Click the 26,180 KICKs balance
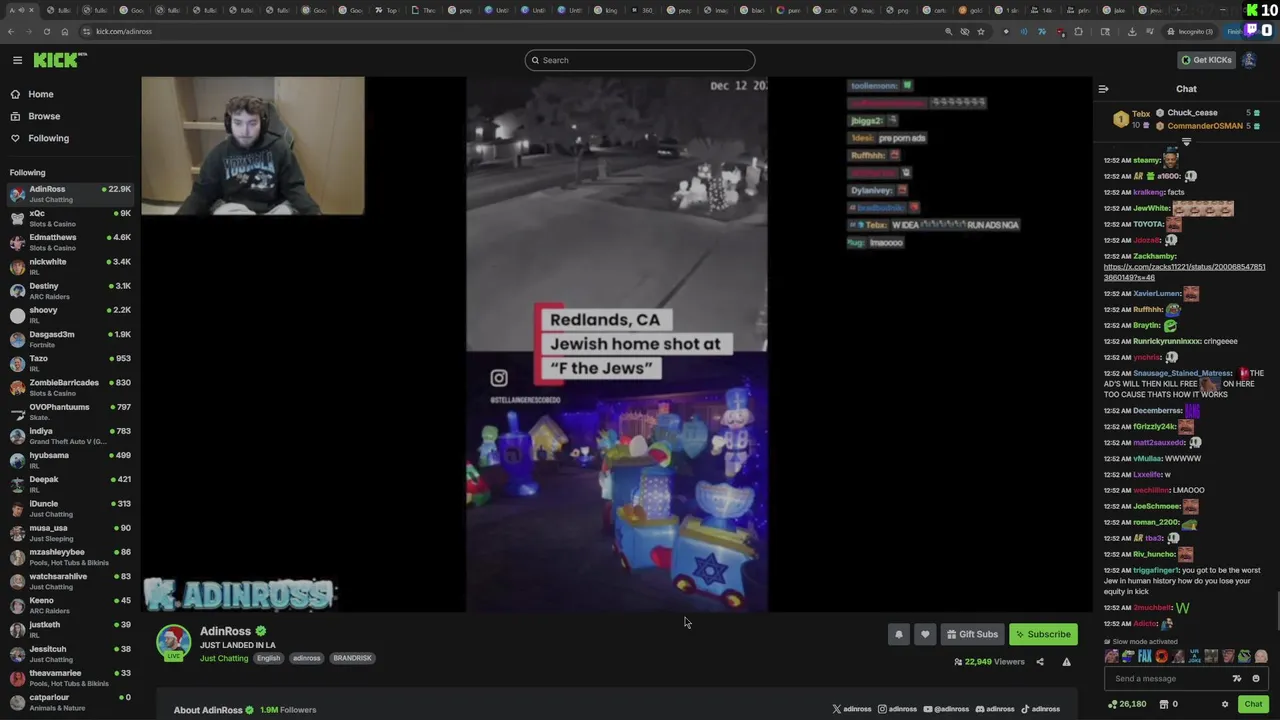The height and width of the screenshot is (720, 1280). coord(1126,704)
